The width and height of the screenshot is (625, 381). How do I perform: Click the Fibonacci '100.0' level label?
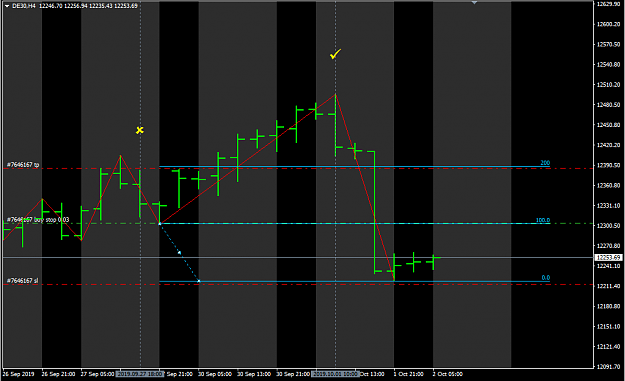pyautogui.click(x=542, y=220)
